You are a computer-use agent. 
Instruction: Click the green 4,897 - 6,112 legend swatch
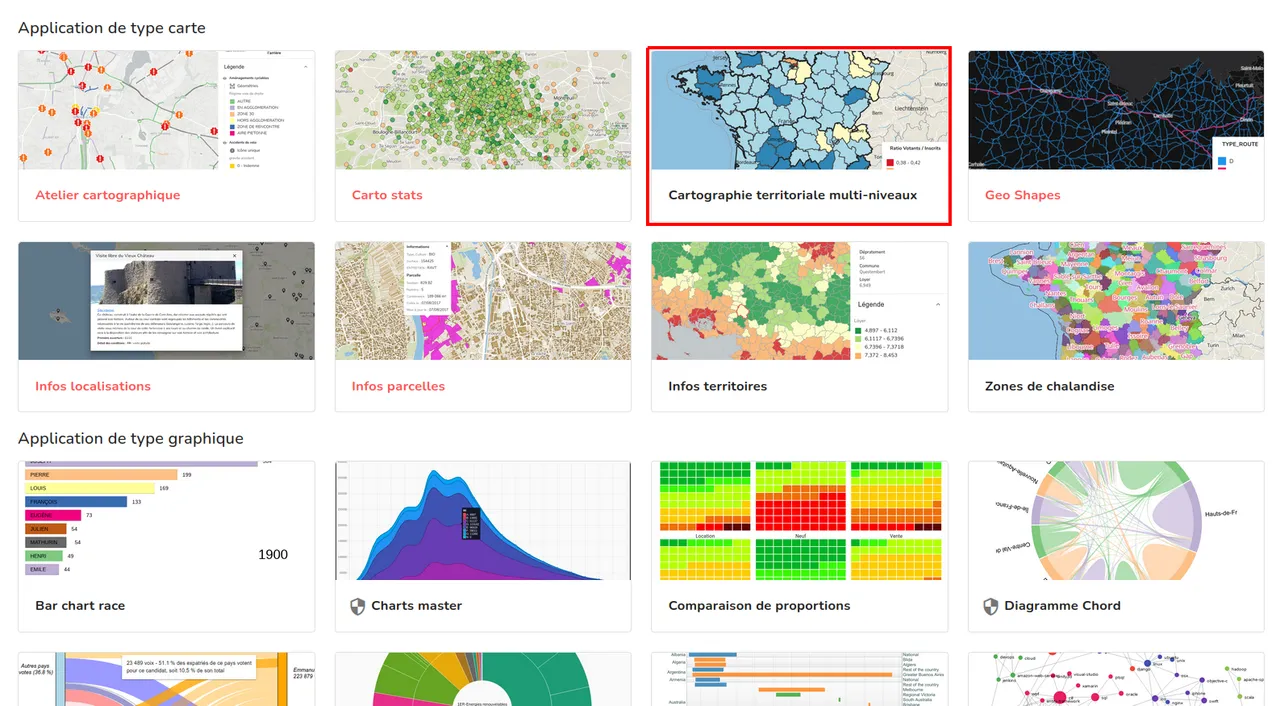tap(859, 329)
